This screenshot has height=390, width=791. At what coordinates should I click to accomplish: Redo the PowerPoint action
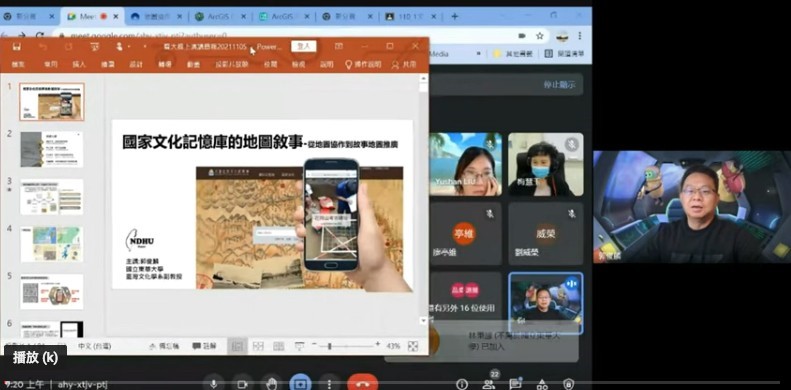(x=68, y=47)
